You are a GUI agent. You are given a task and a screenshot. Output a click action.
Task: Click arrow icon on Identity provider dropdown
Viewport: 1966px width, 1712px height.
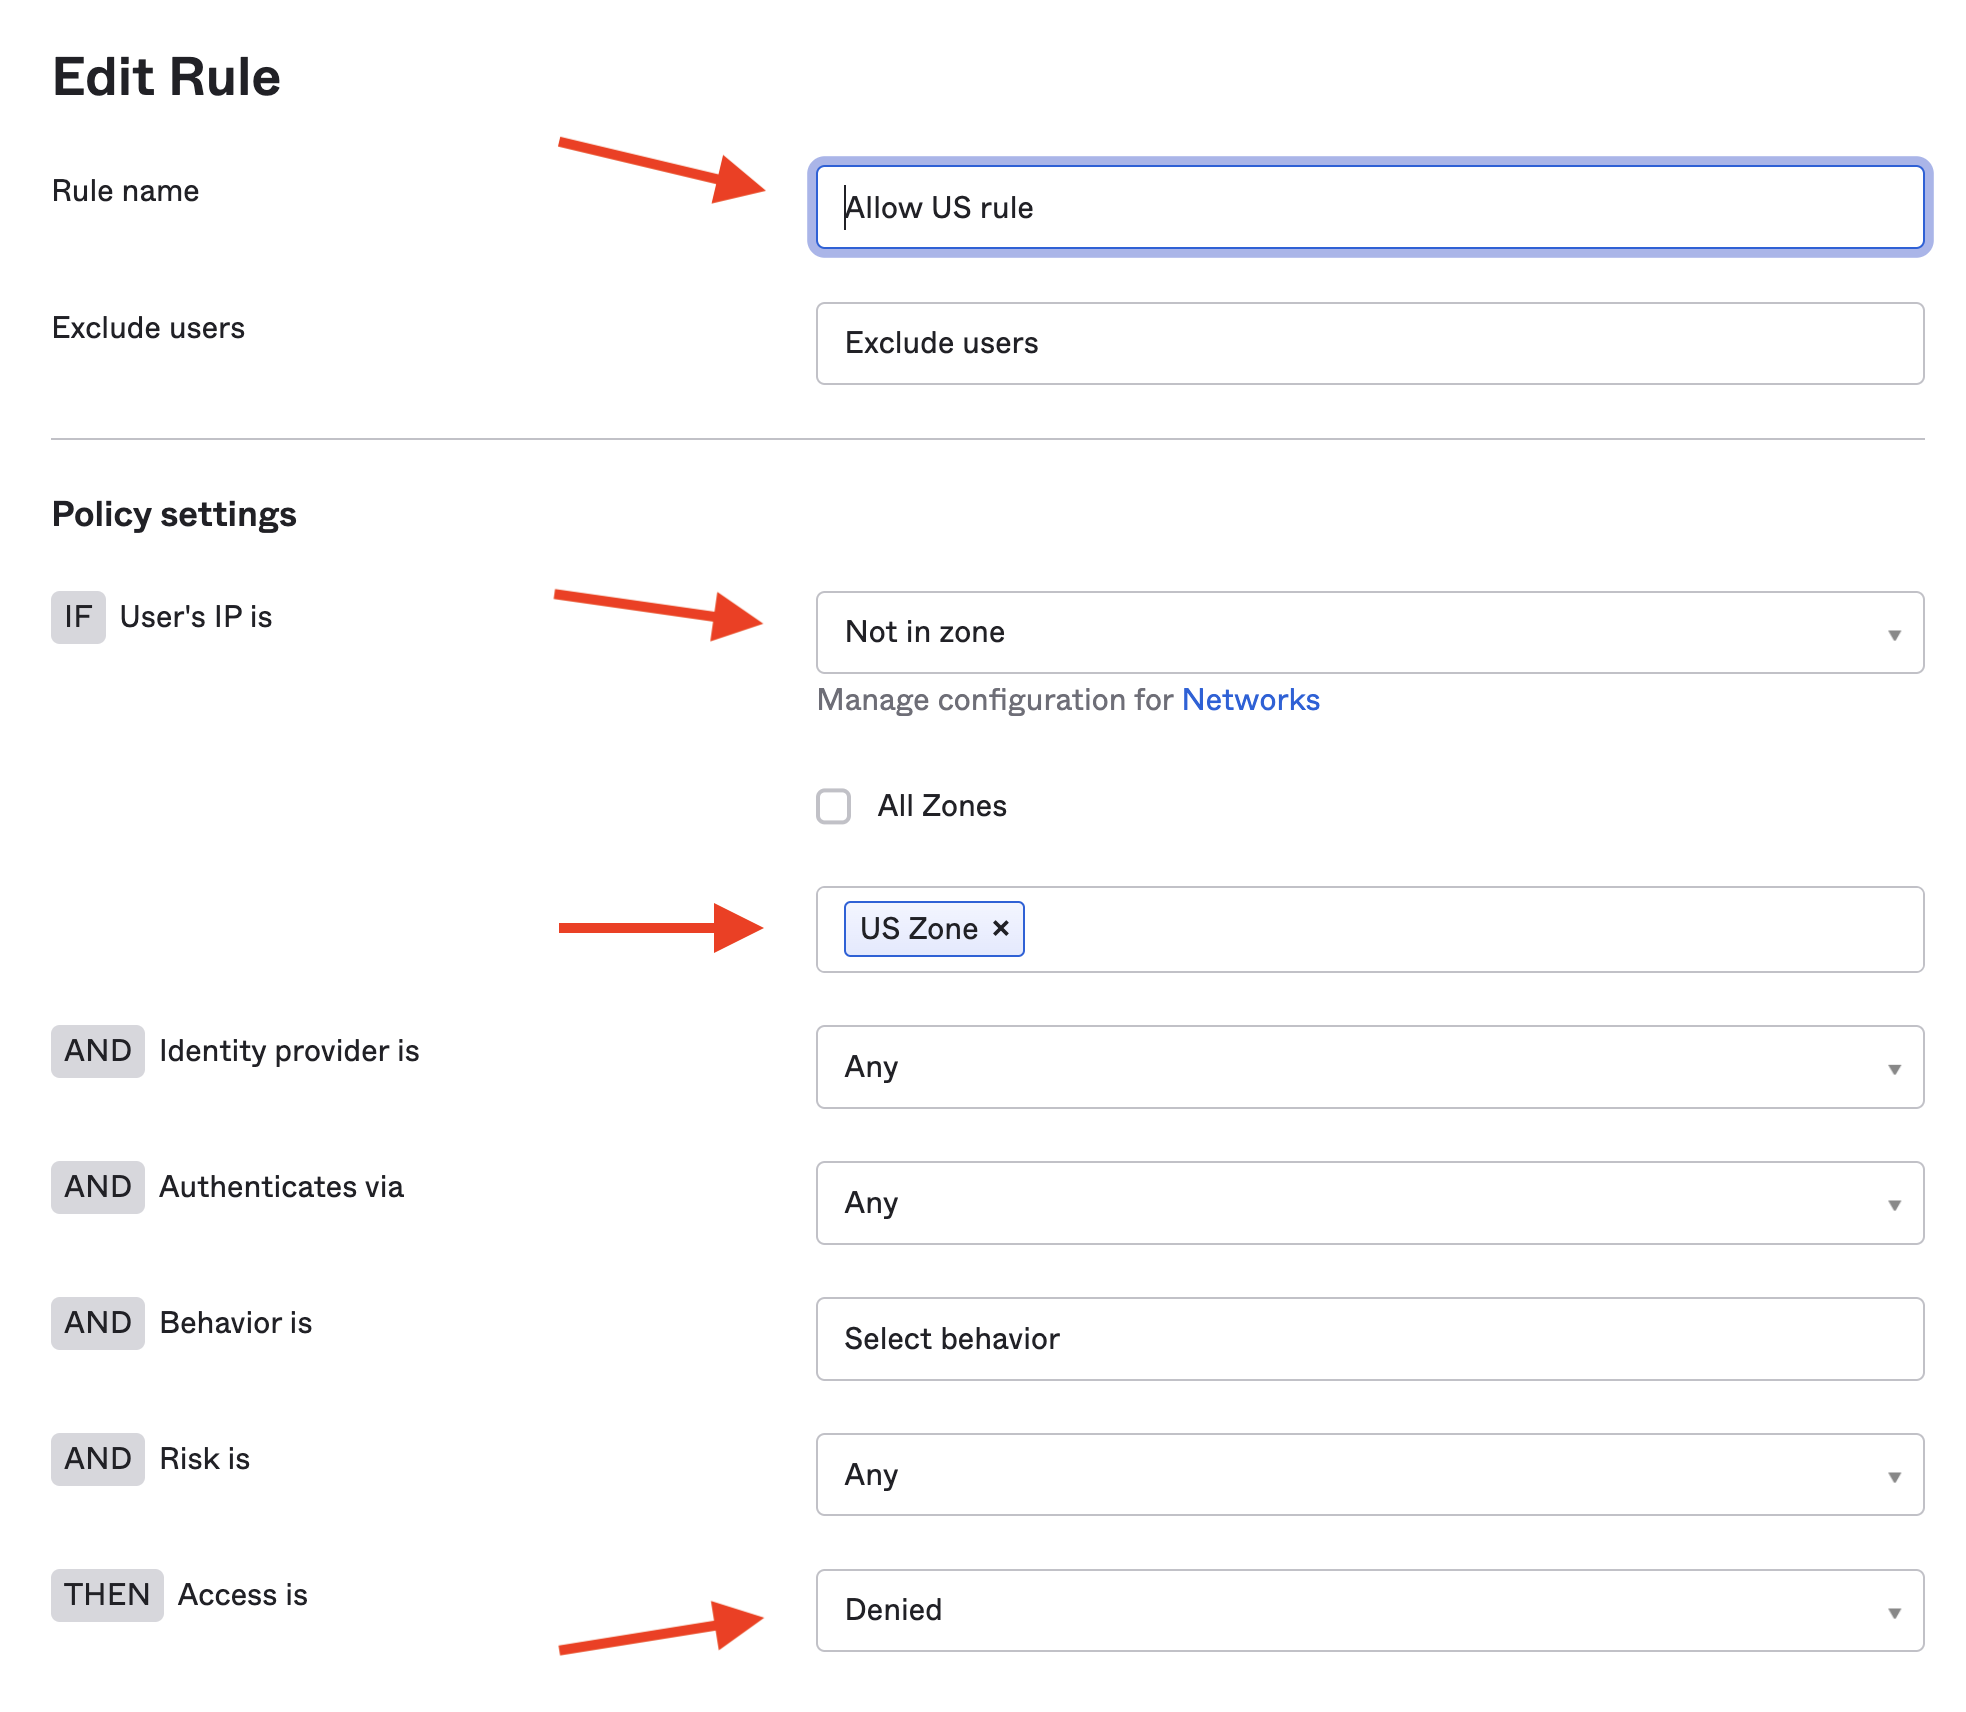pos(1893,1069)
